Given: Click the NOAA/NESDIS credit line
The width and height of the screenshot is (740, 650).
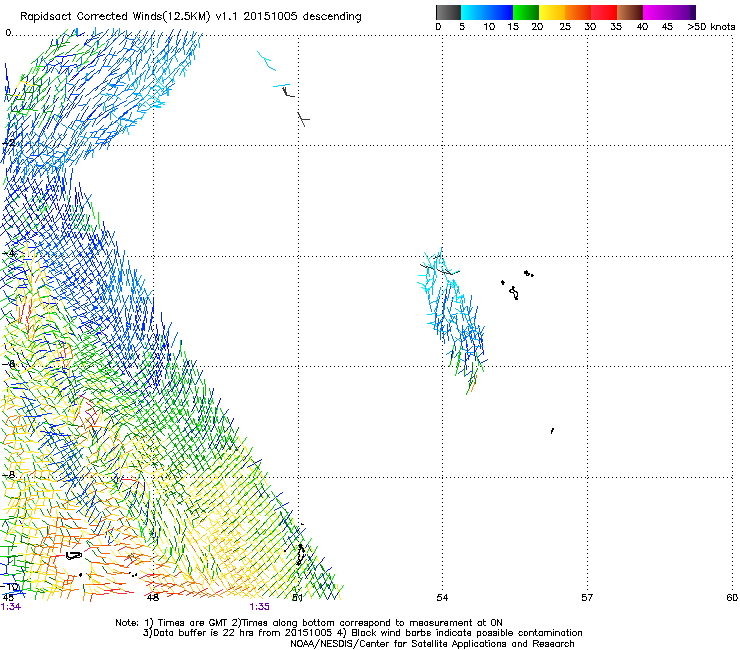Looking at the screenshot, I should pos(432,644).
